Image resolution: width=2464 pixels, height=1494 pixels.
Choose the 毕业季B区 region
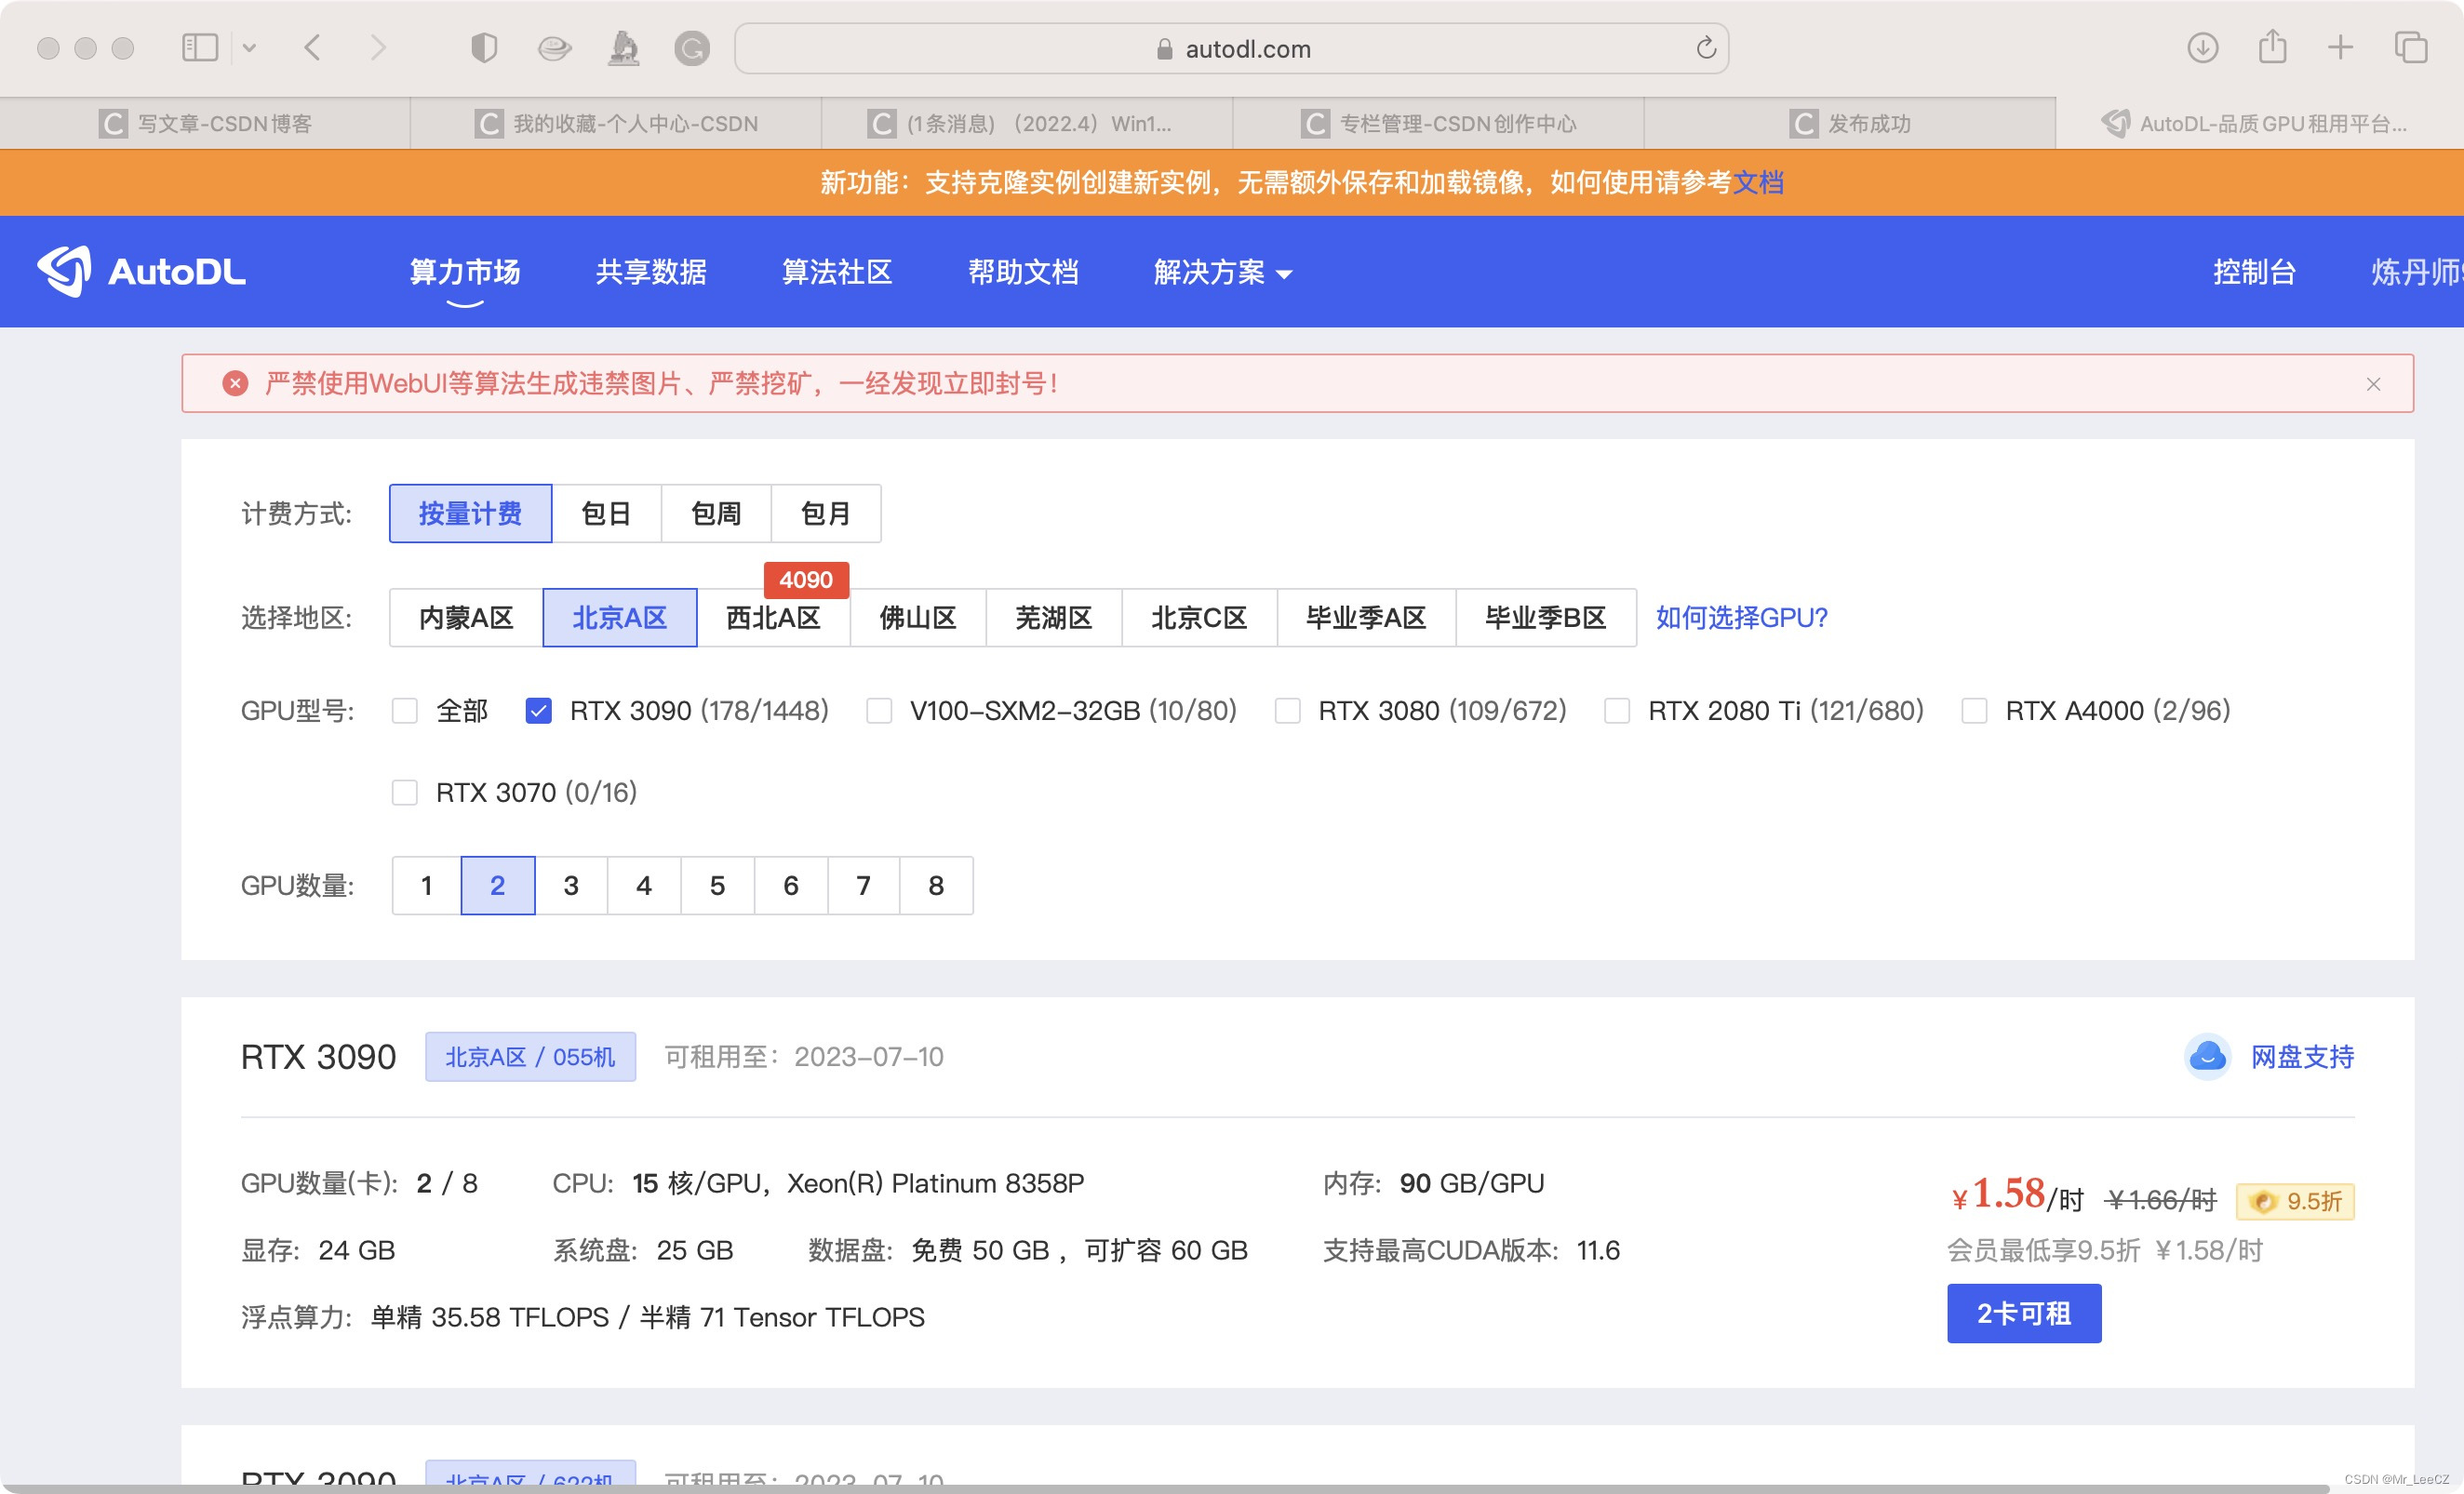point(1546,617)
